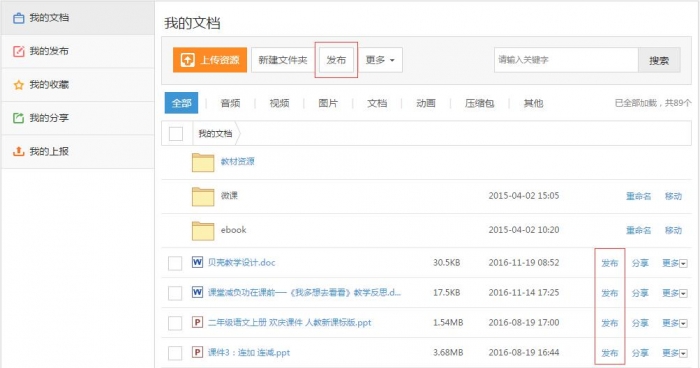The height and width of the screenshot is (368, 700).
Task: Share 课件3 ppt via 分享
Action: pos(640,353)
